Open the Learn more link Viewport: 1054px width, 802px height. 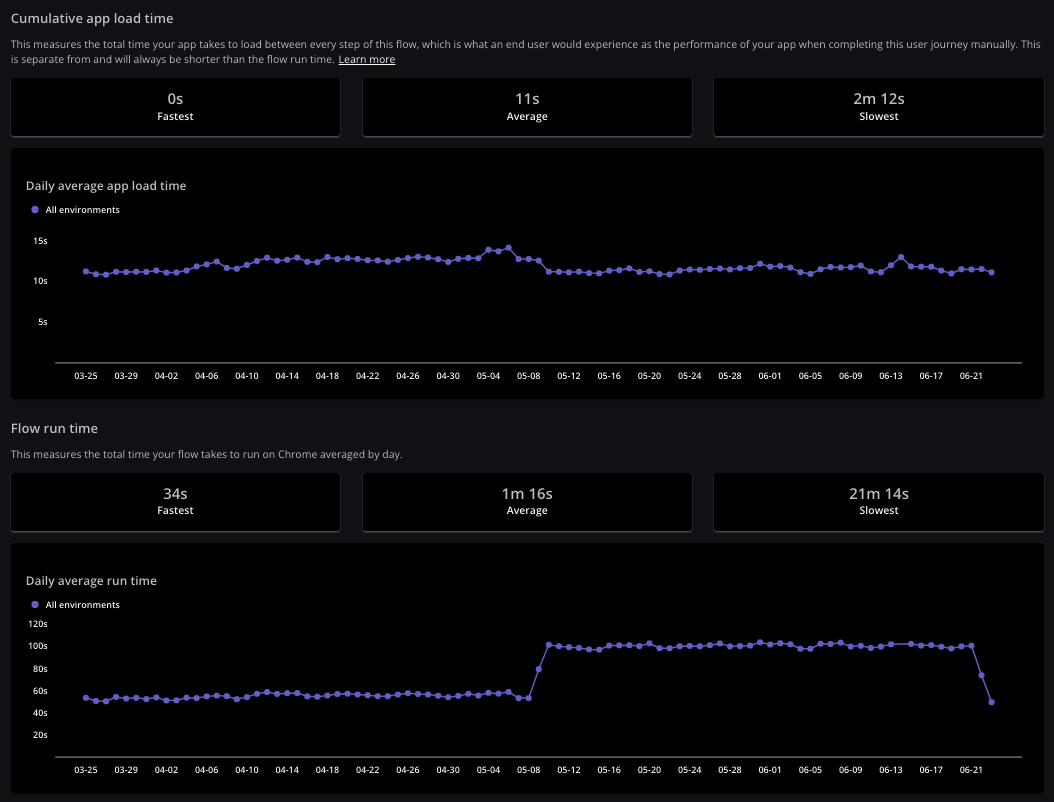366,60
